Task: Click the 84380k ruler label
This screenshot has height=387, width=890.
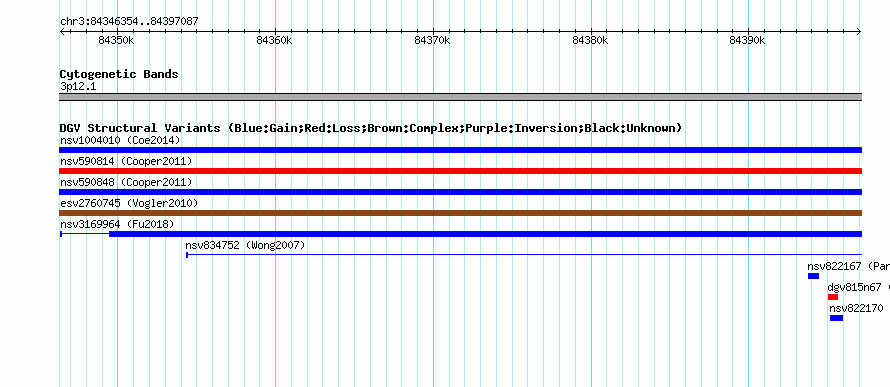Action: [590, 40]
